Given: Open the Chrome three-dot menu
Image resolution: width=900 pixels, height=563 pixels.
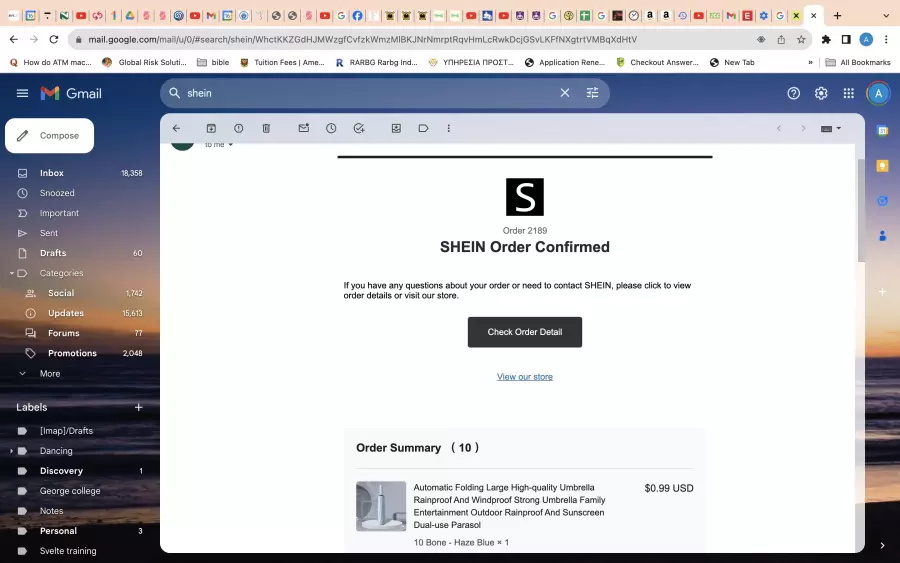Looking at the screenshot, I should pos(886,39).
